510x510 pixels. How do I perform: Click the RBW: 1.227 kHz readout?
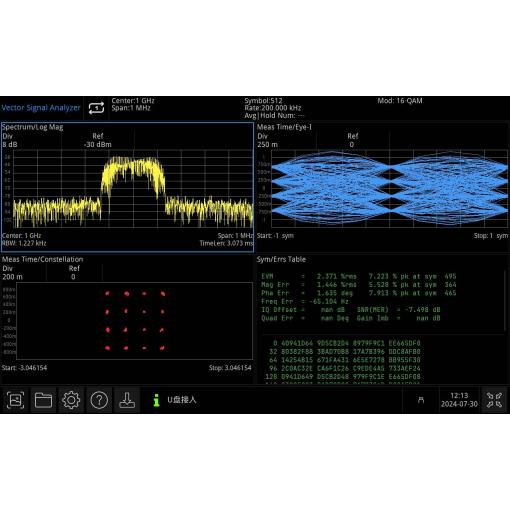pyautogui.click(x=24, y=243)
